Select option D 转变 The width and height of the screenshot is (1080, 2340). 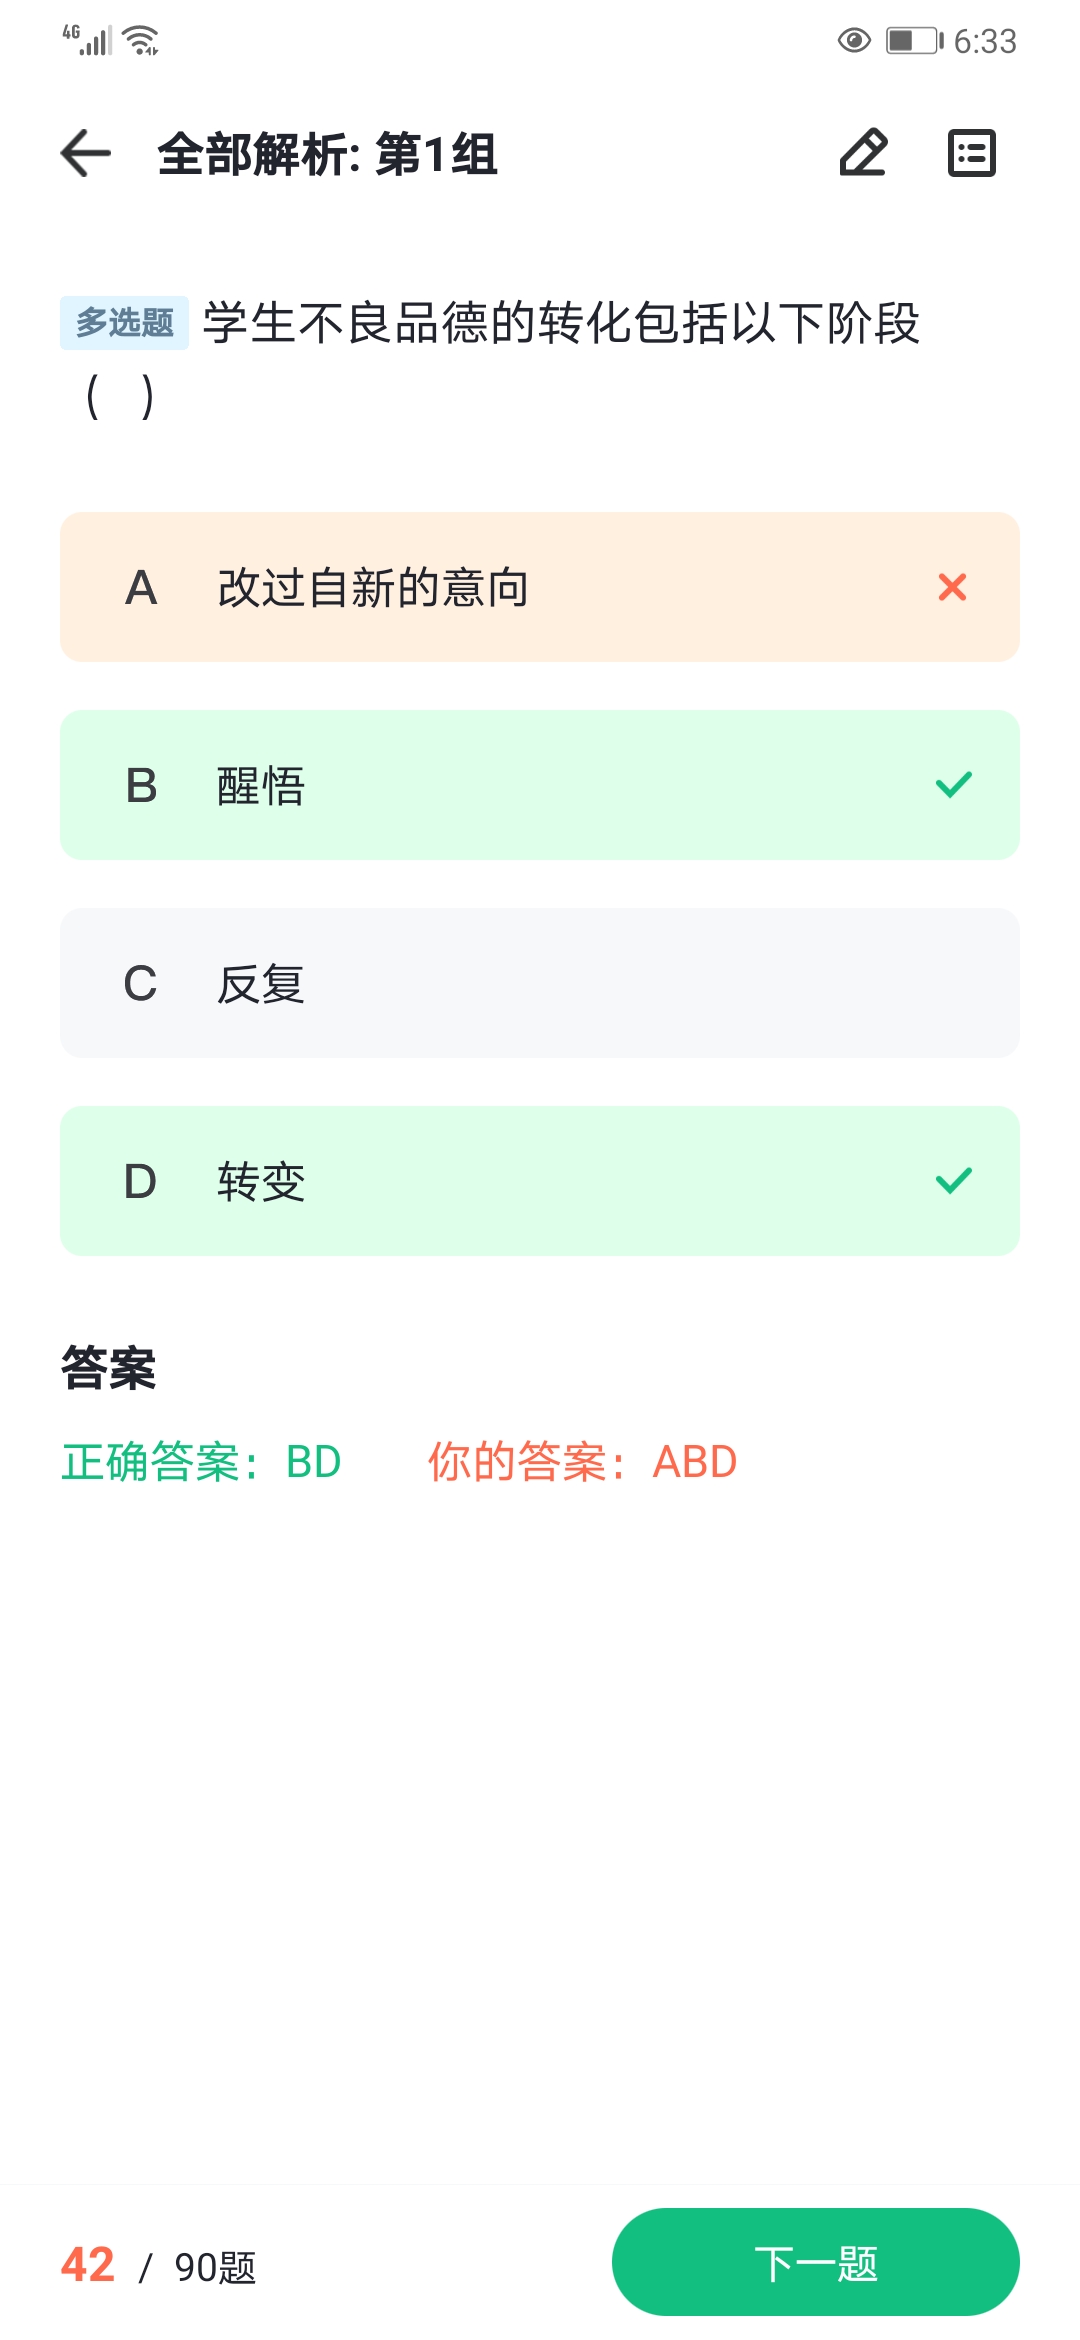pyautogui.click(x=540, y=1181)
